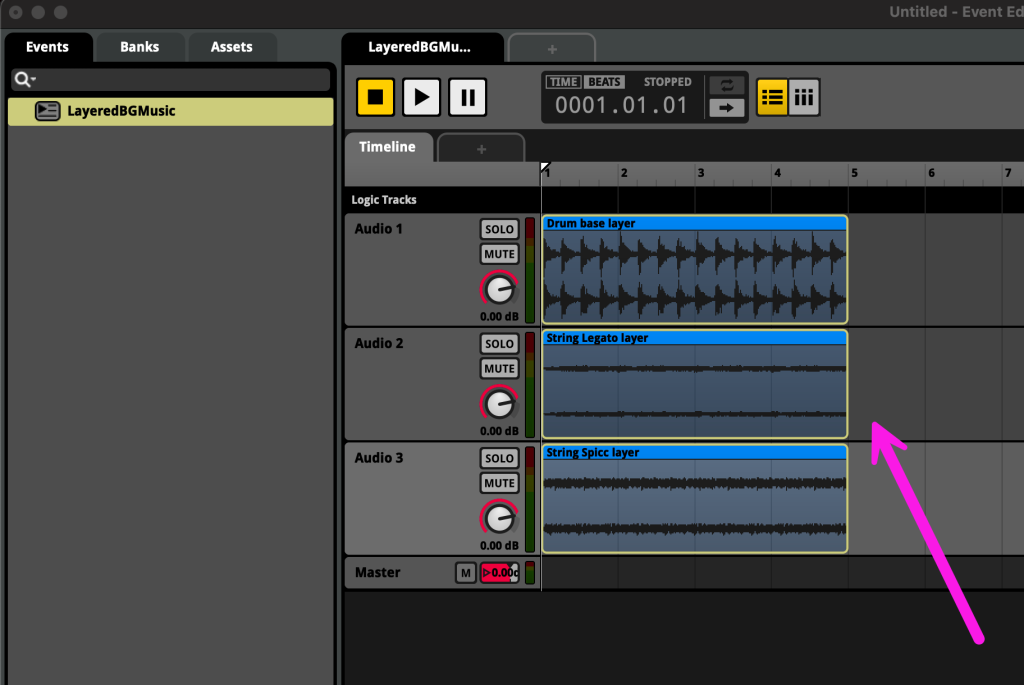Viewport: 1024px width, 685px height.
Task: Click the Stop playback button
Action: click(x=375, y=97)
